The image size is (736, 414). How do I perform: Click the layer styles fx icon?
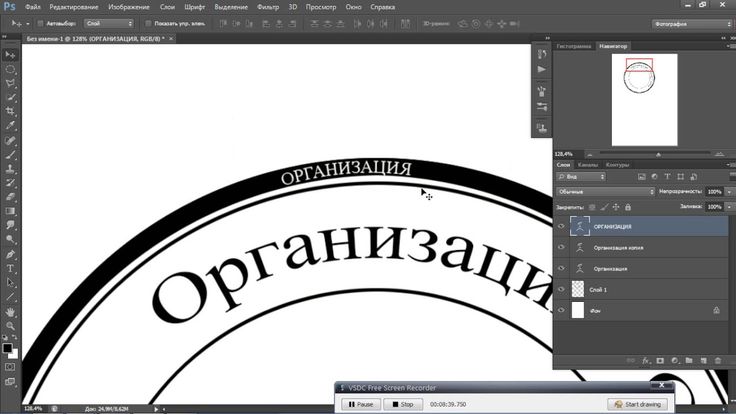pos(646,360)
